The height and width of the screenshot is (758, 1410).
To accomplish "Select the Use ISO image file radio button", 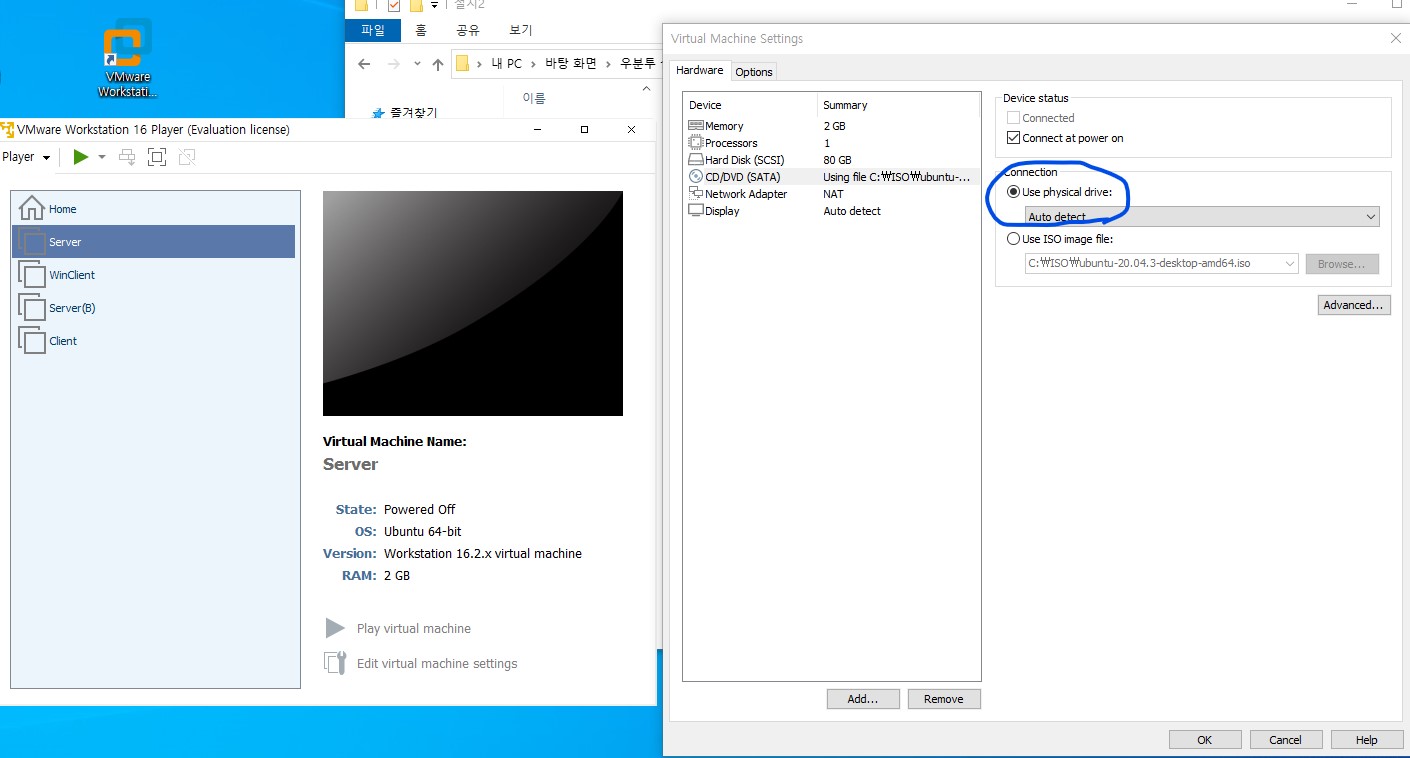I will (x=1013, y=239).
